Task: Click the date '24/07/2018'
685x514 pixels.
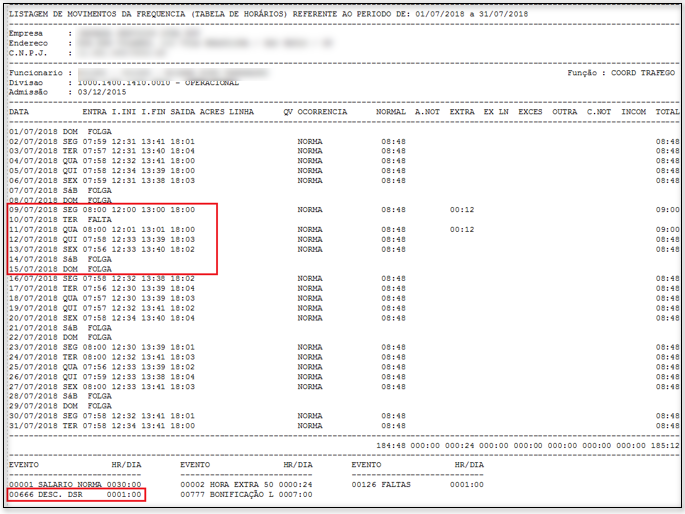Action: tap(33, 357)
